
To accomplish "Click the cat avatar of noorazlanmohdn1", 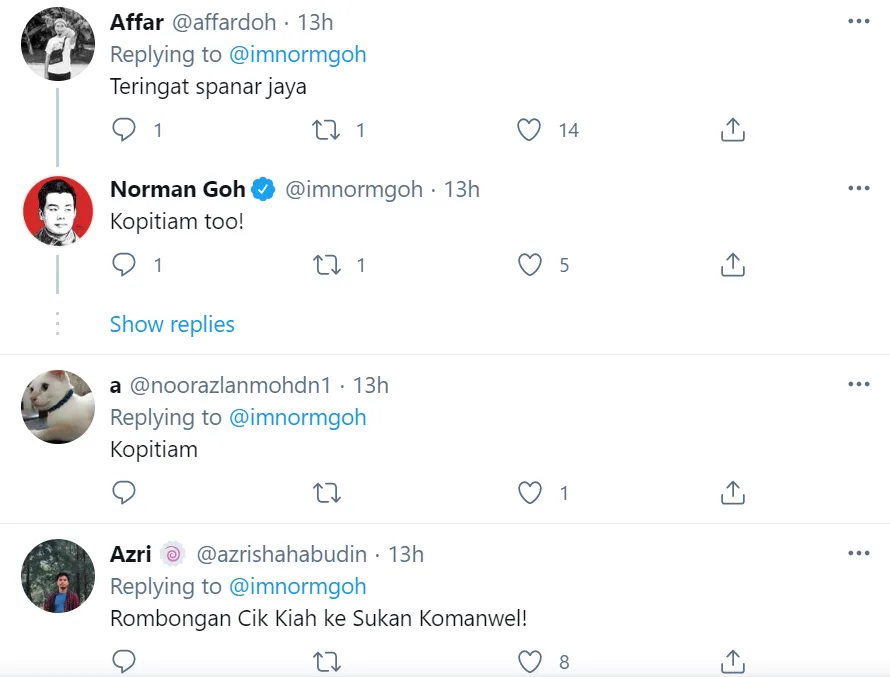I will point(58,406).
